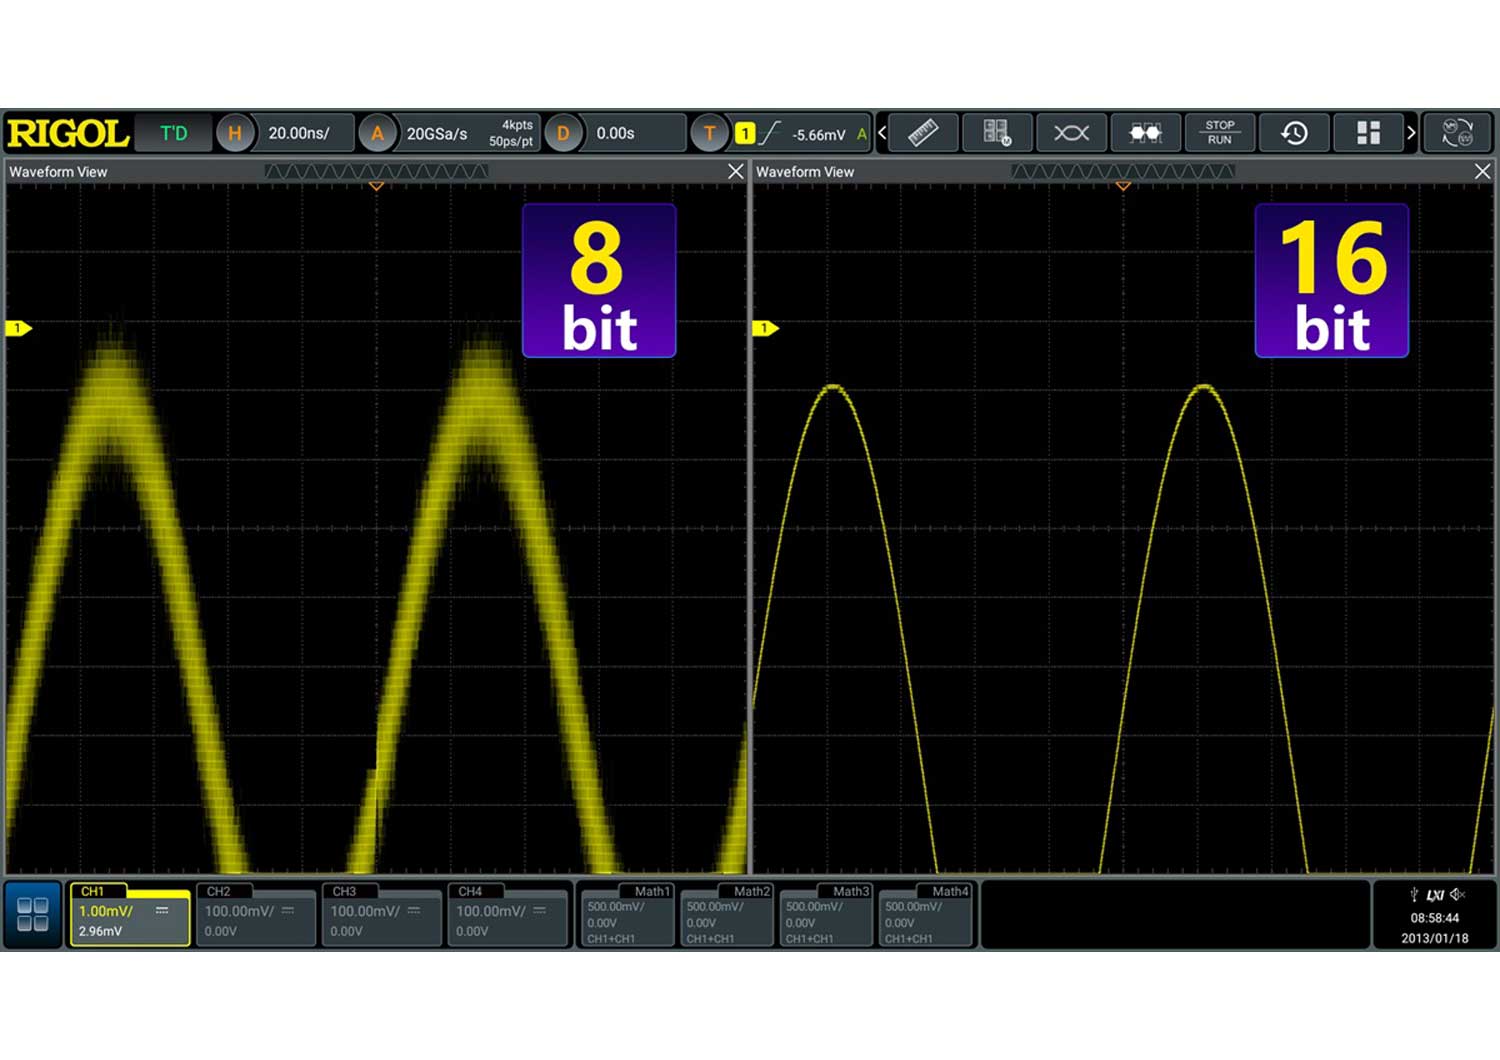Open the eye diagram crossing icon
The image size is (1500, 1060).
click(1071, 133)
